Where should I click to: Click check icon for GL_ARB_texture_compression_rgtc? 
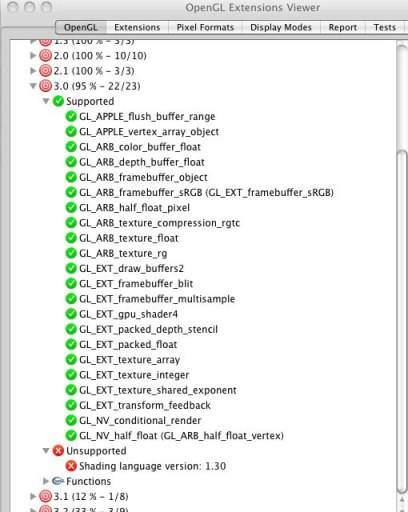(71, 223)
